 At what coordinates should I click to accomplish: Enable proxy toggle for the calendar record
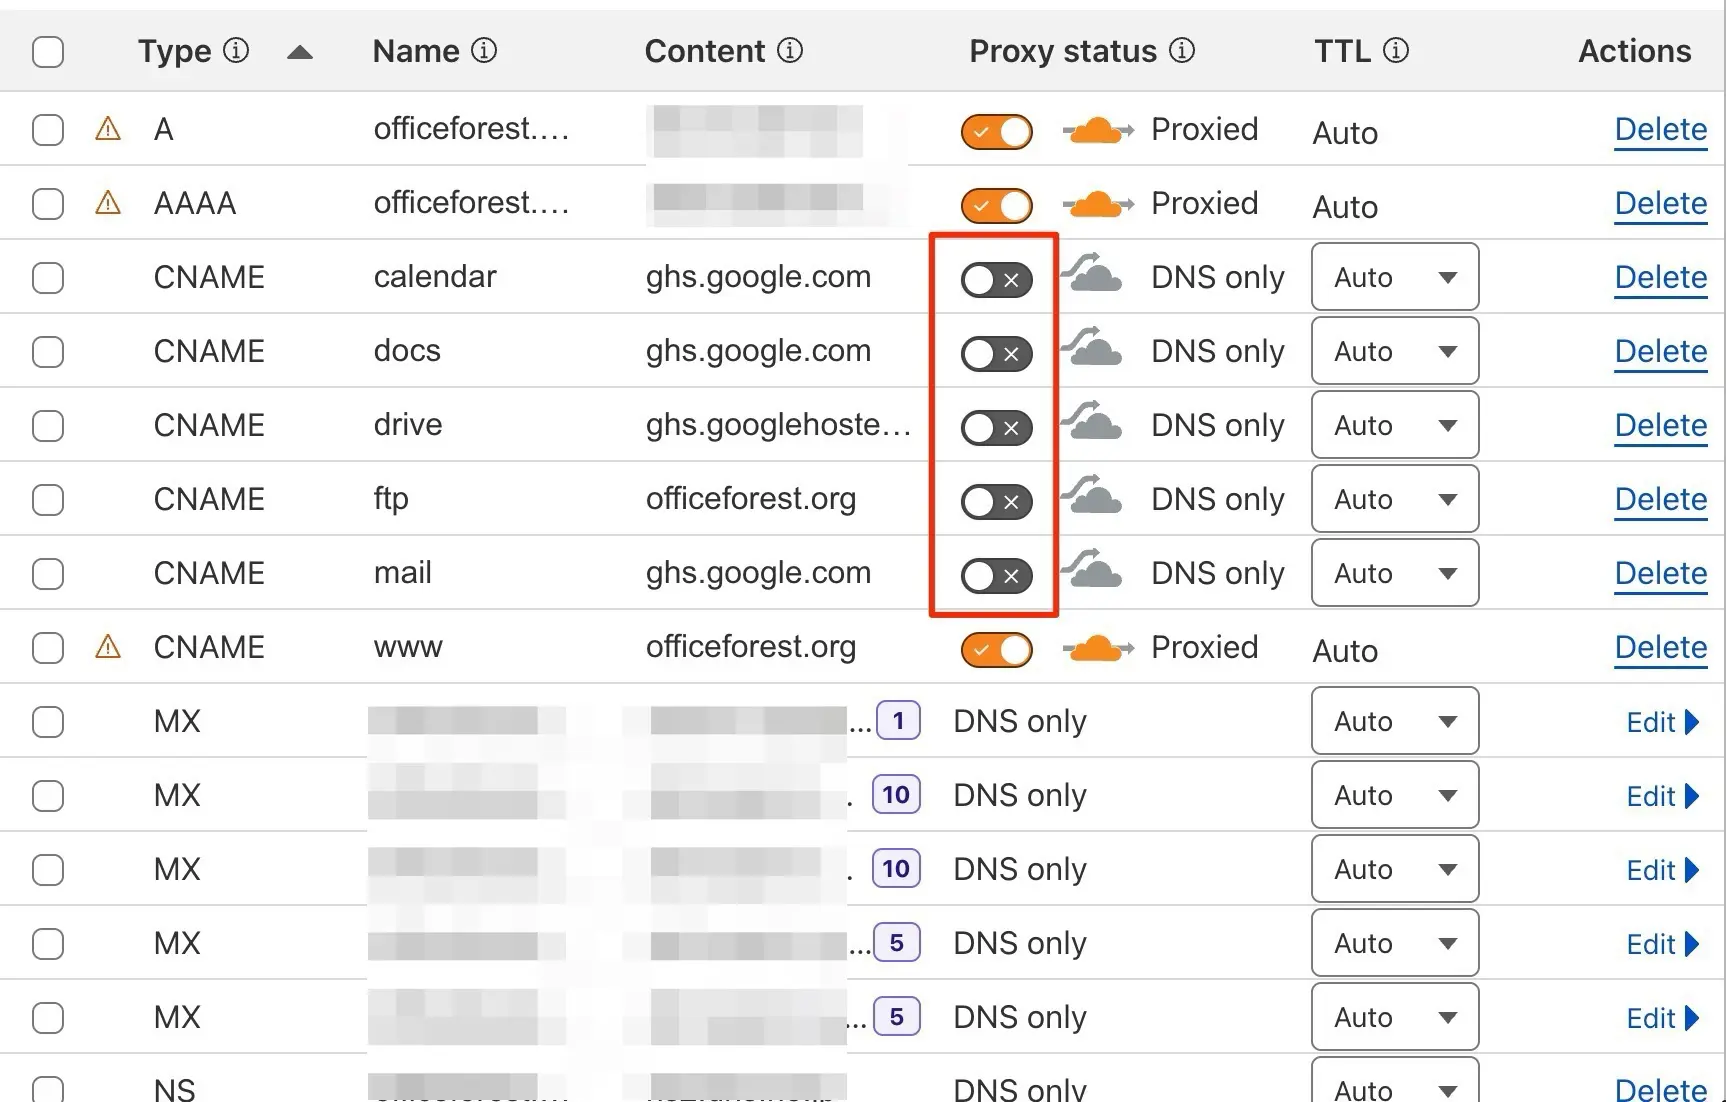996,280
